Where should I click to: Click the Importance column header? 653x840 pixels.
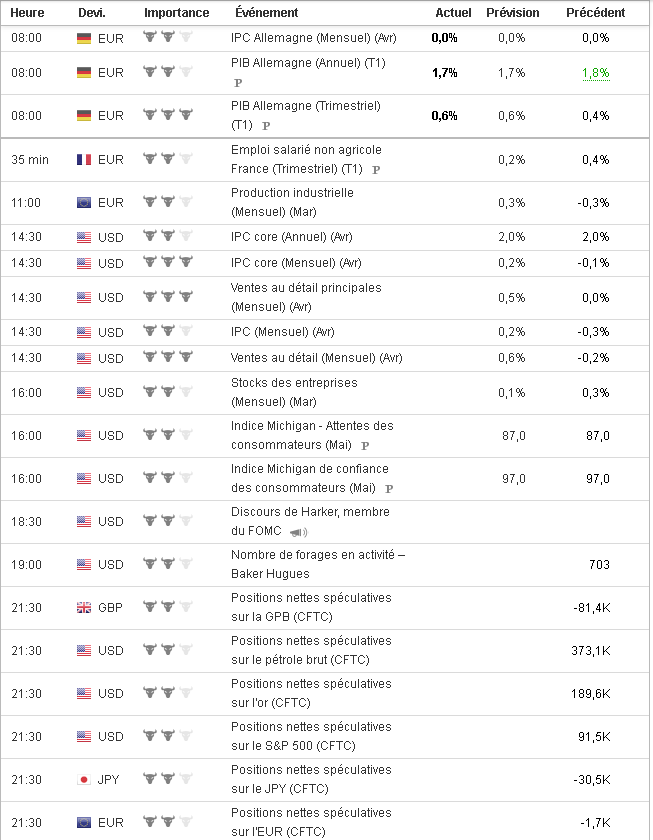pyautogui.click(x=176, y=13)
